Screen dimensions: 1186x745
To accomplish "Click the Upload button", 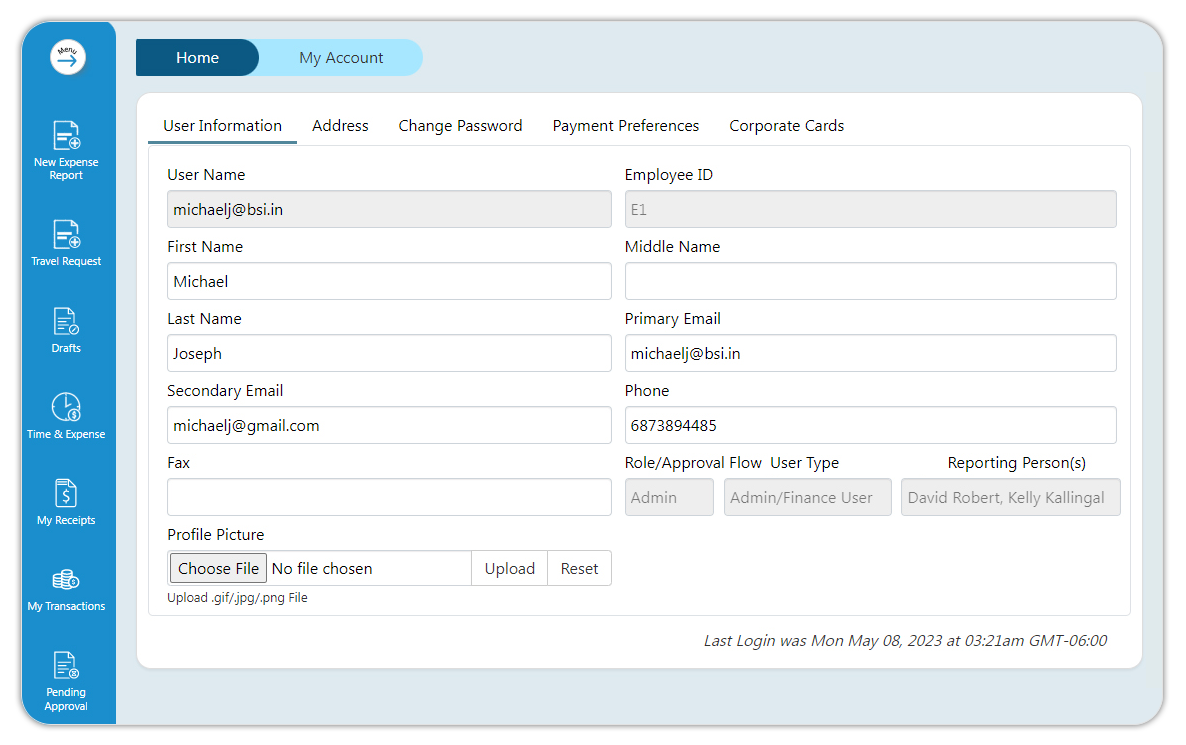I will [x=509, y=568].
